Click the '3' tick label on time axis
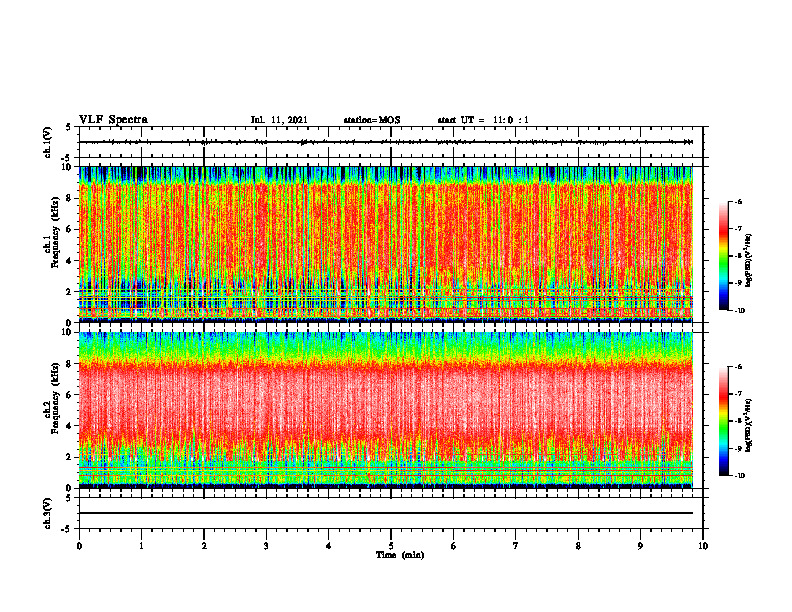This screenshot has height=612, width=792. point(266,546)
